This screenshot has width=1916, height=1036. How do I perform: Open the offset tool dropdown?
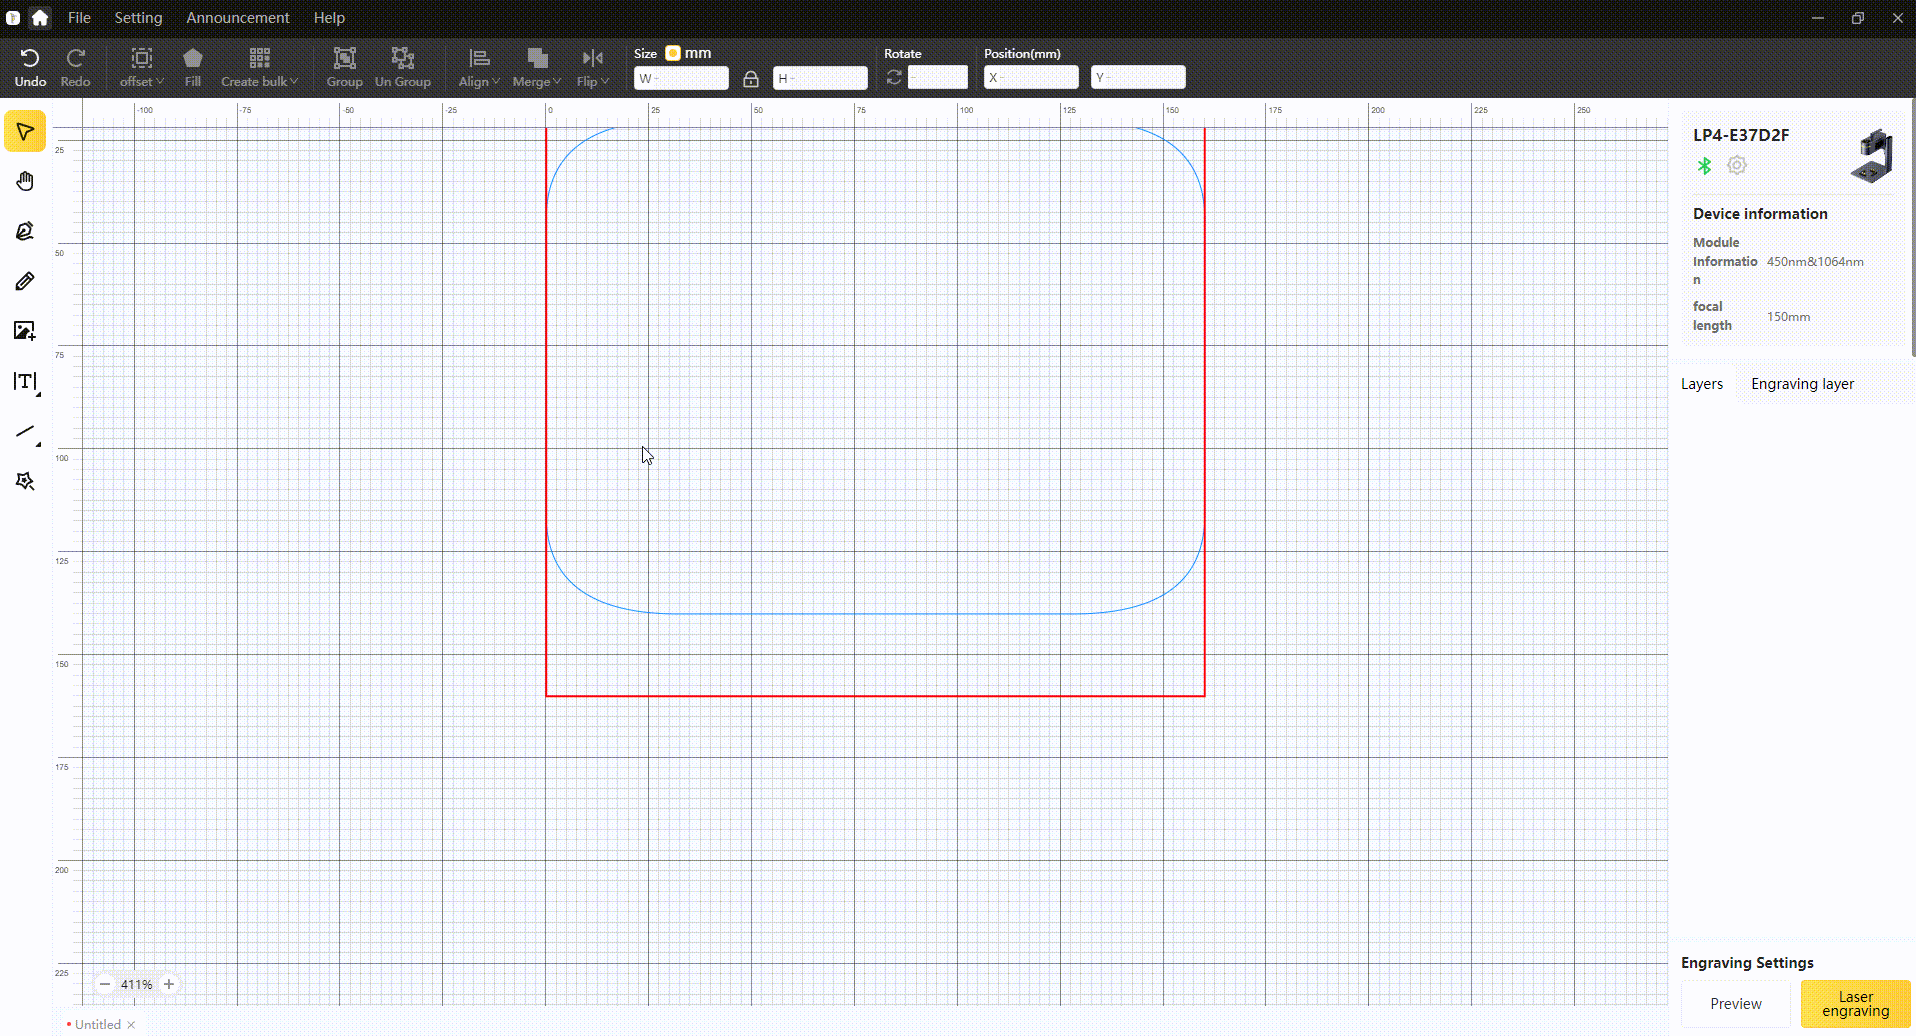coord(142,67)
